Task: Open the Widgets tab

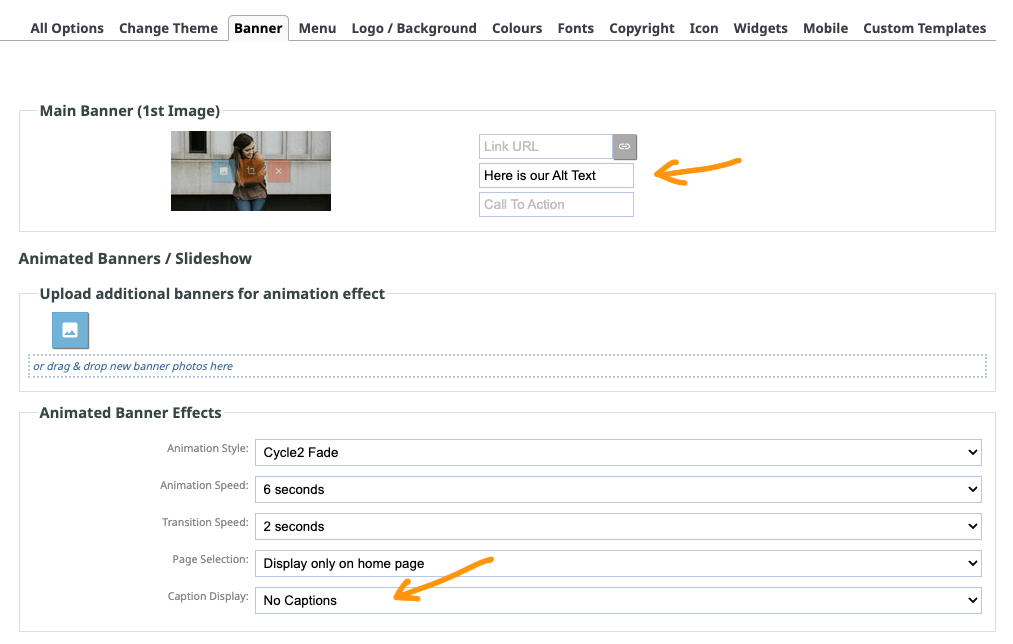Action: (x=760, y=28)
